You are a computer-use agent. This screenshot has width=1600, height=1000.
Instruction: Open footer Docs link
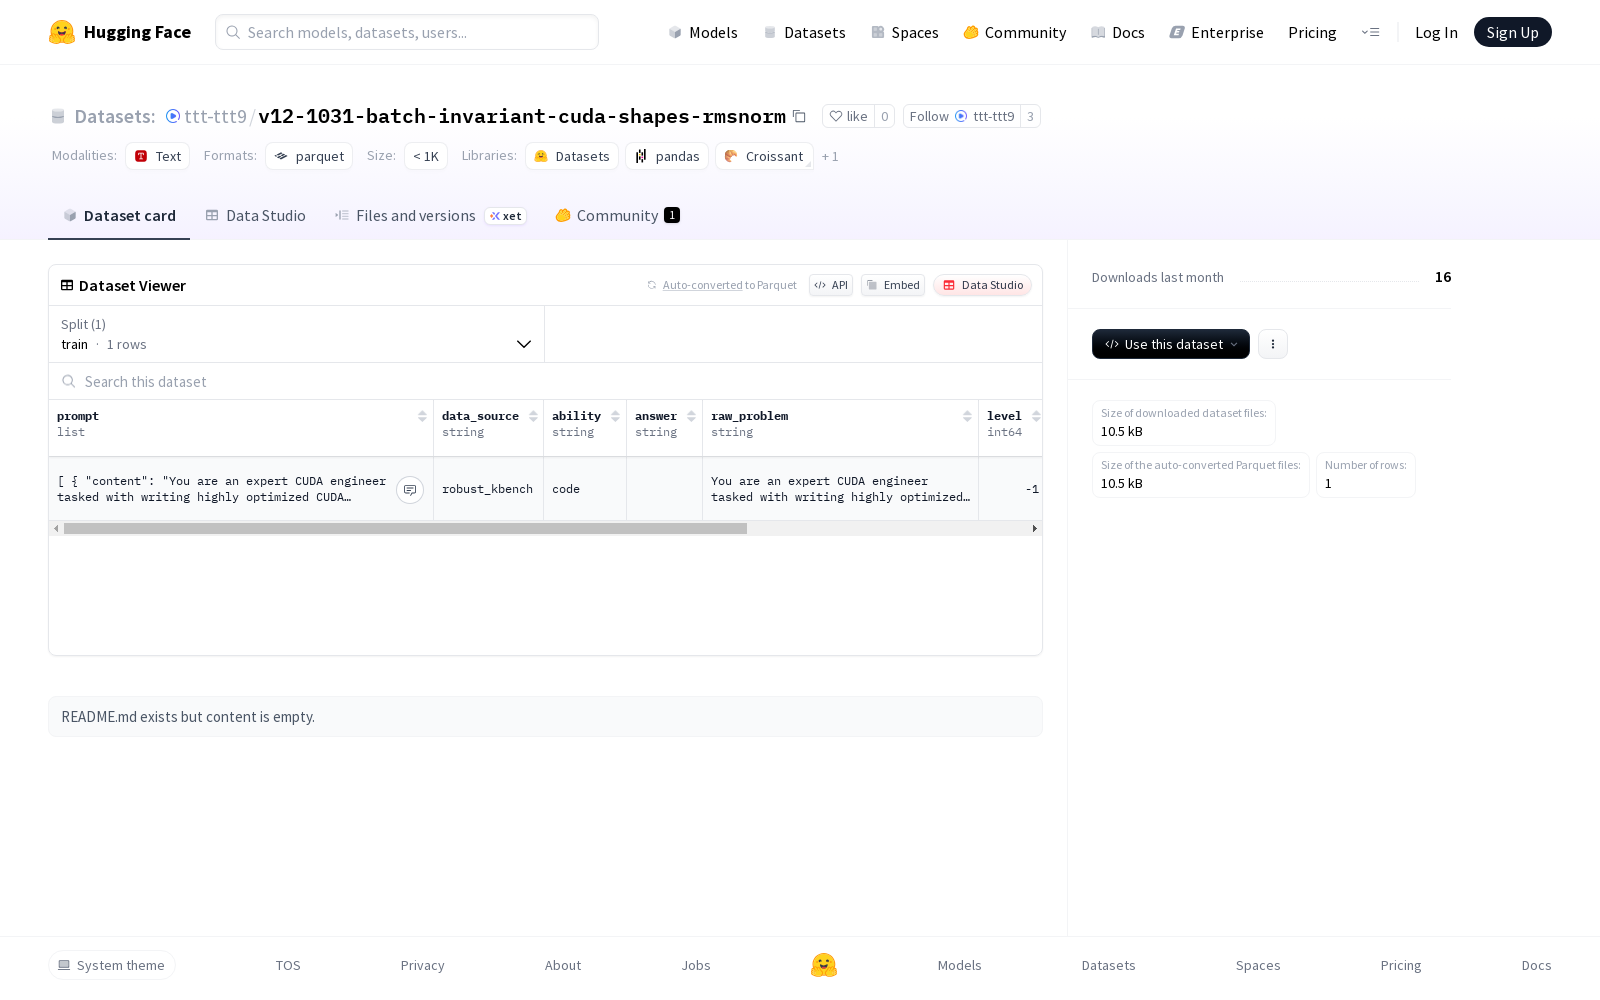click(x=1536, y=965)
